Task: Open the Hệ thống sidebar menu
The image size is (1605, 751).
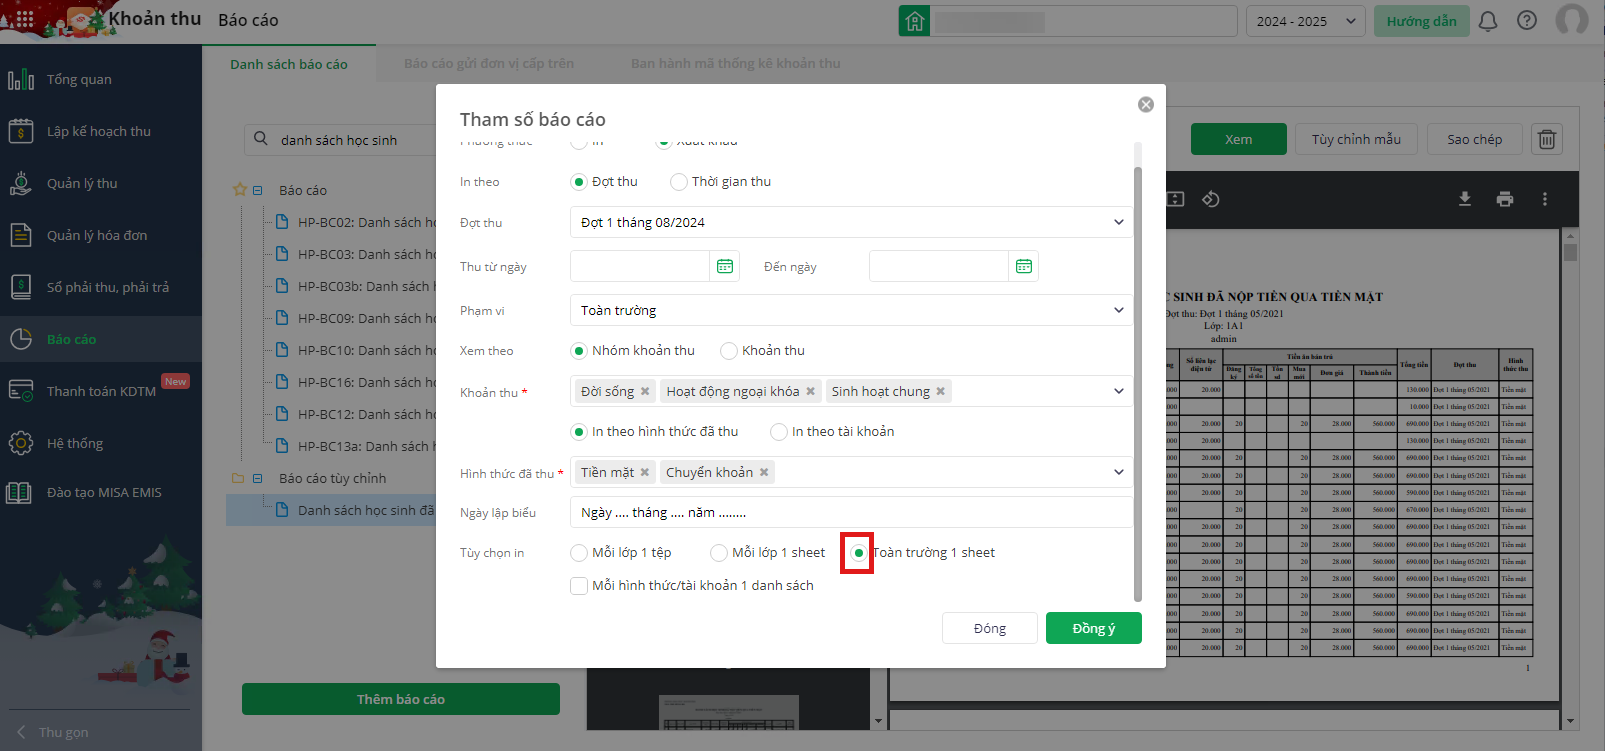Action: [x=101, y=443]
